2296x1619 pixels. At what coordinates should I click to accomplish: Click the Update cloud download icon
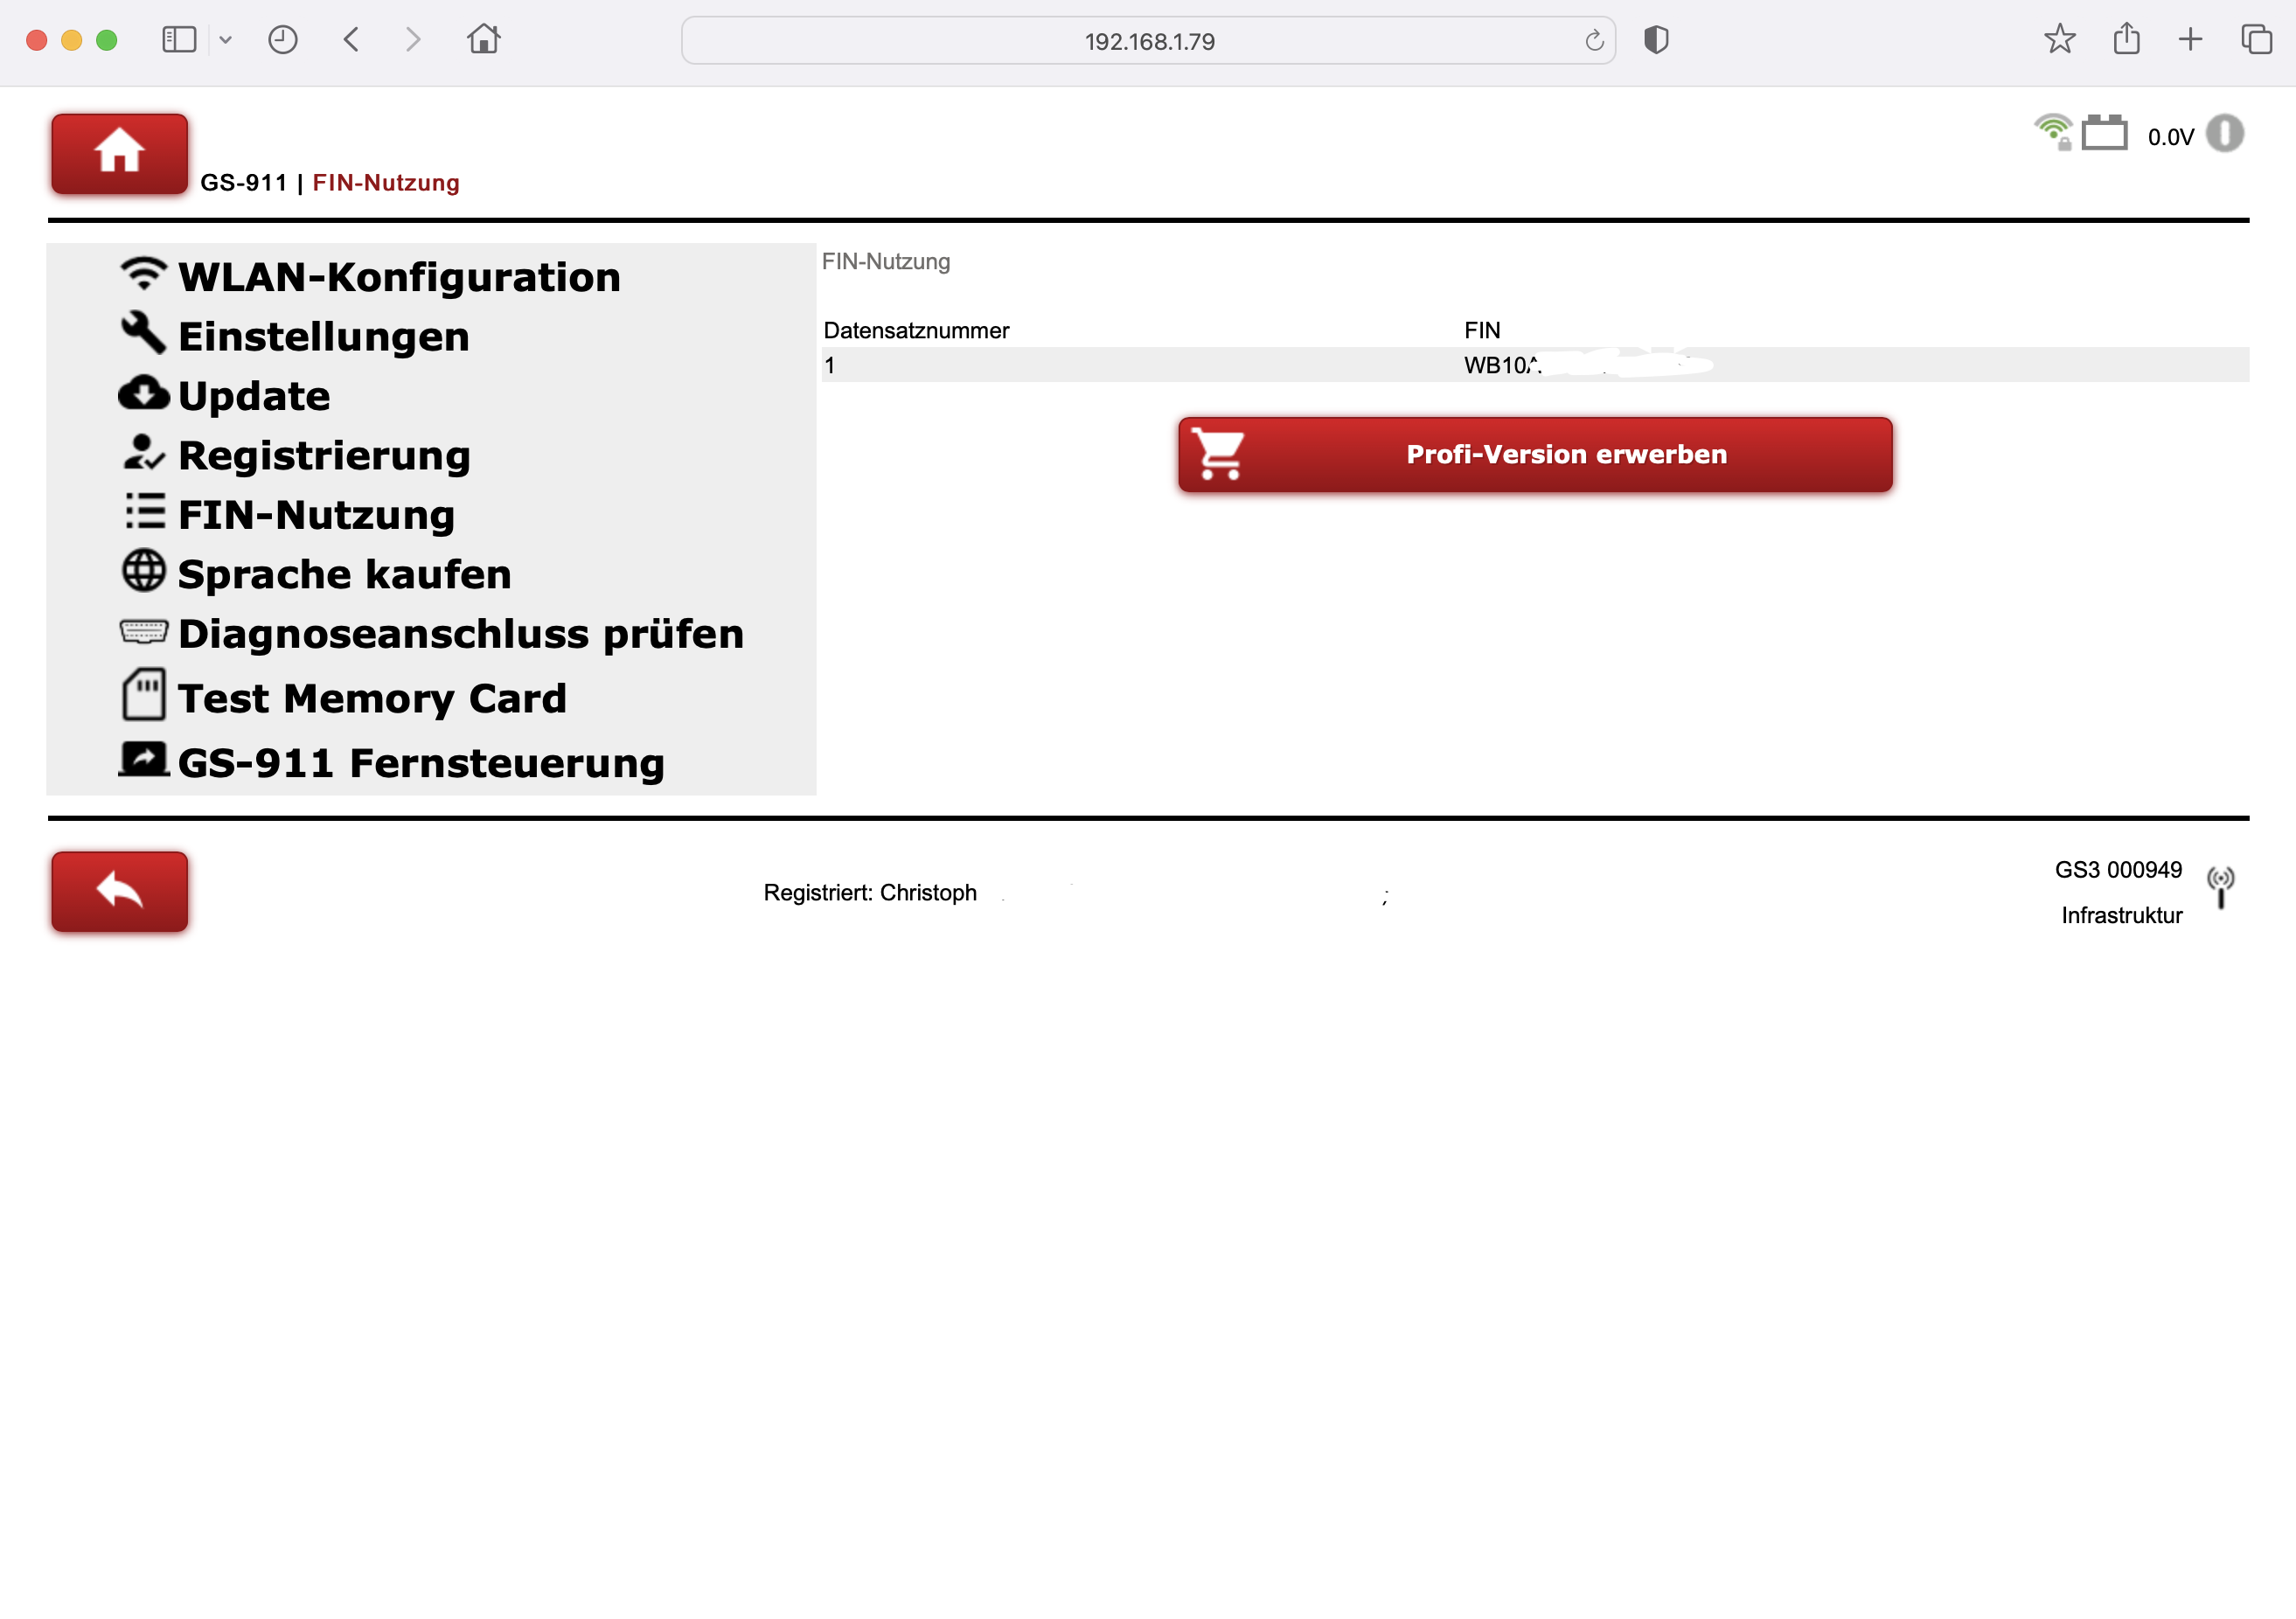pos(143,393)
